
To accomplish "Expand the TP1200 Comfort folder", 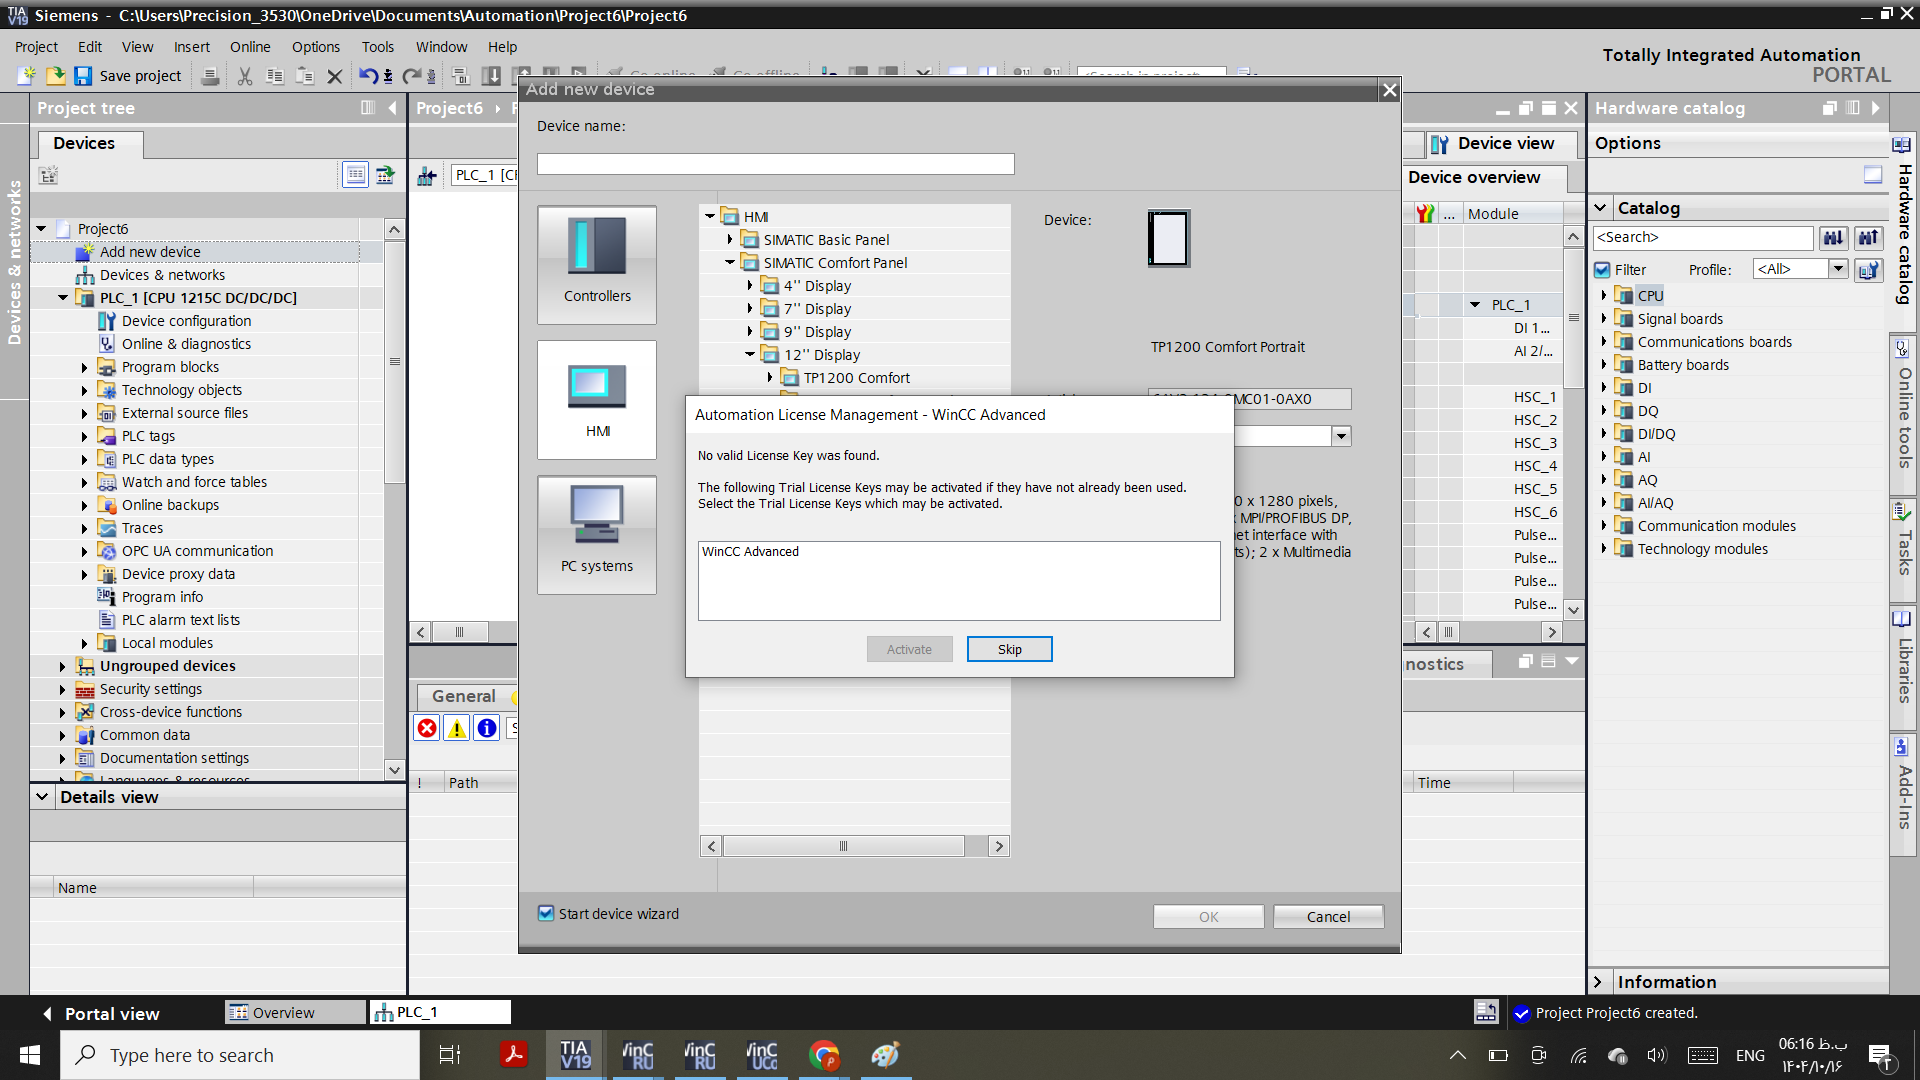I will (770, 377).
